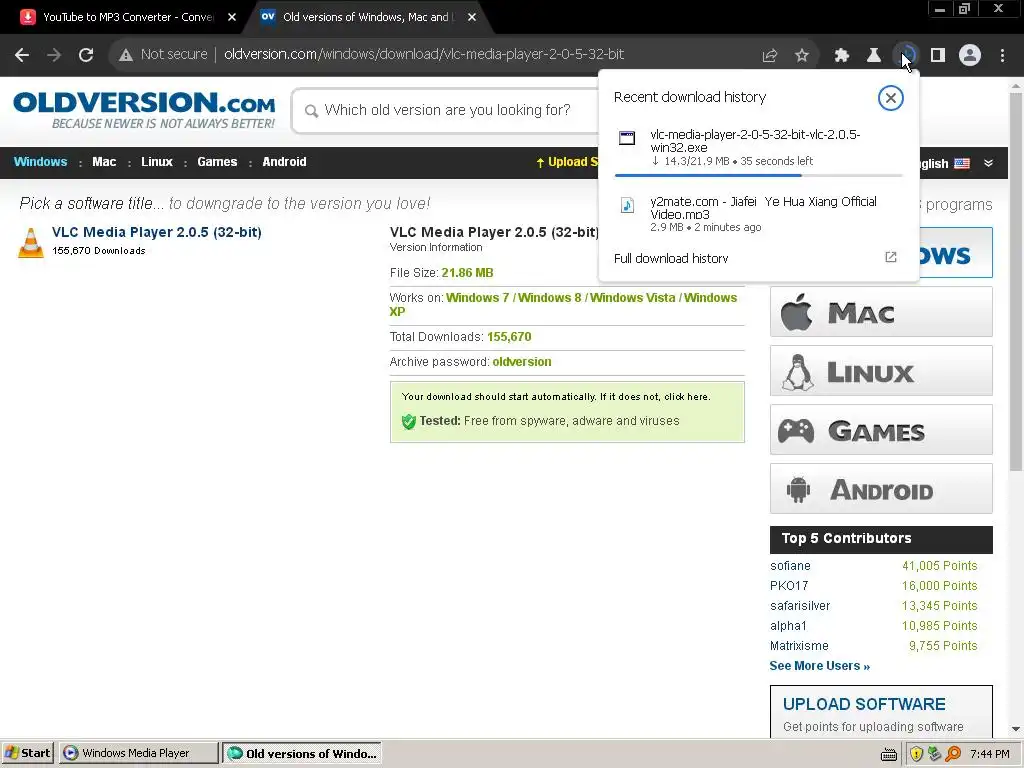Click the downloads progress toolbar icon

click(x=906, y=55)
